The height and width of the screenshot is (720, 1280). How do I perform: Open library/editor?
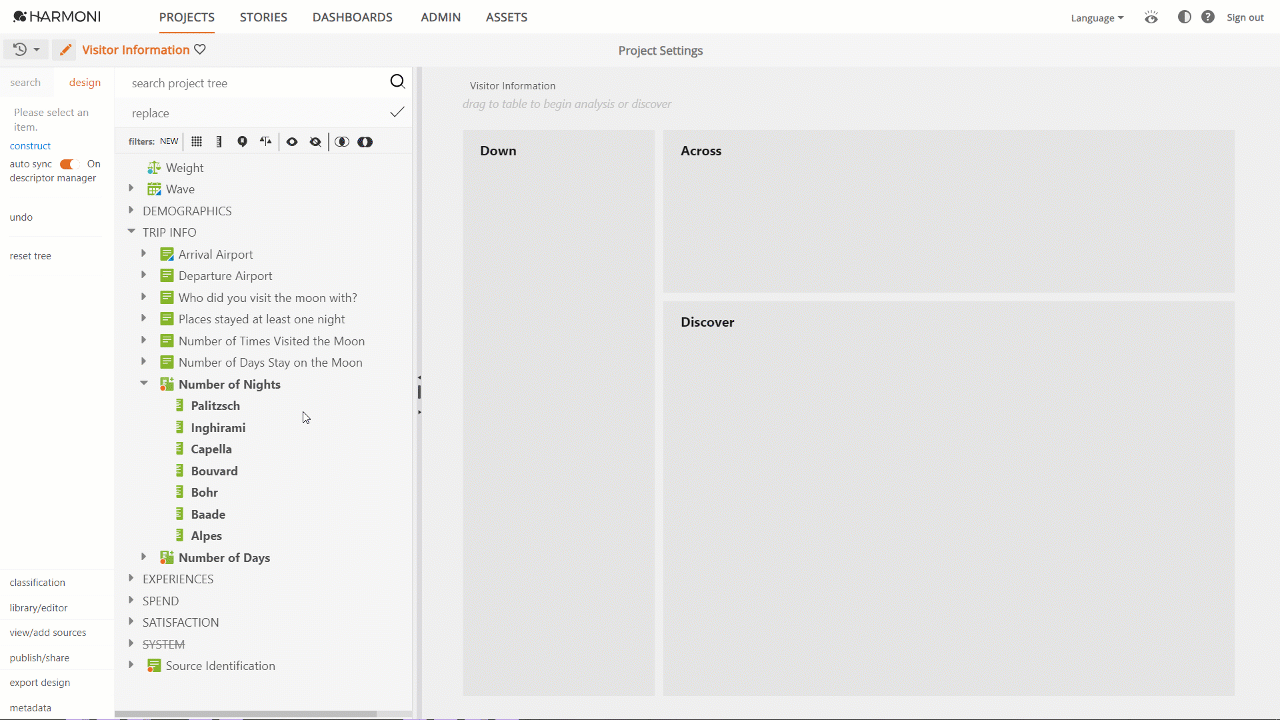click(39, 608)
